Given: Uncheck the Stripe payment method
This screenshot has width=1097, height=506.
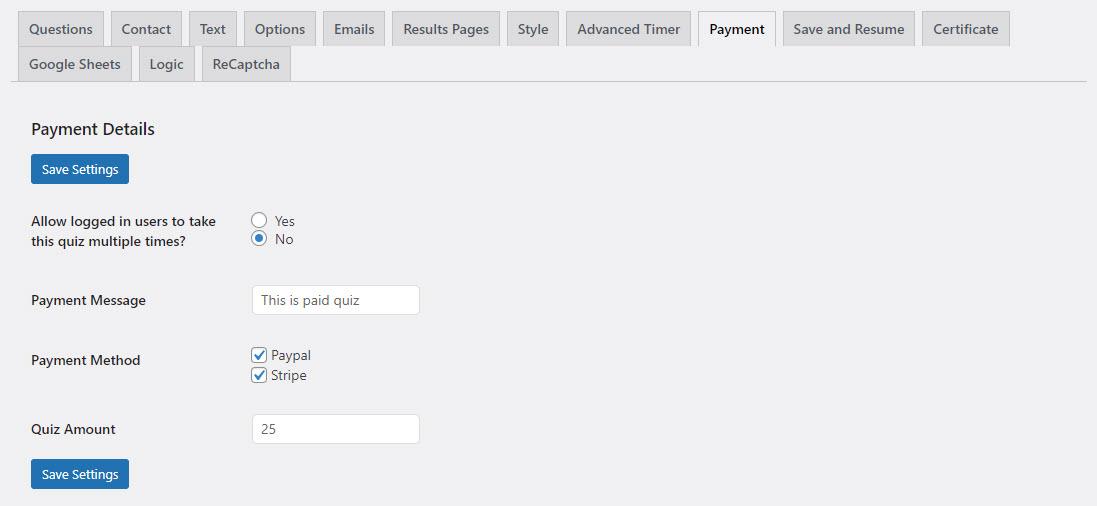Looking at the screenshot, I should (260, 375).
